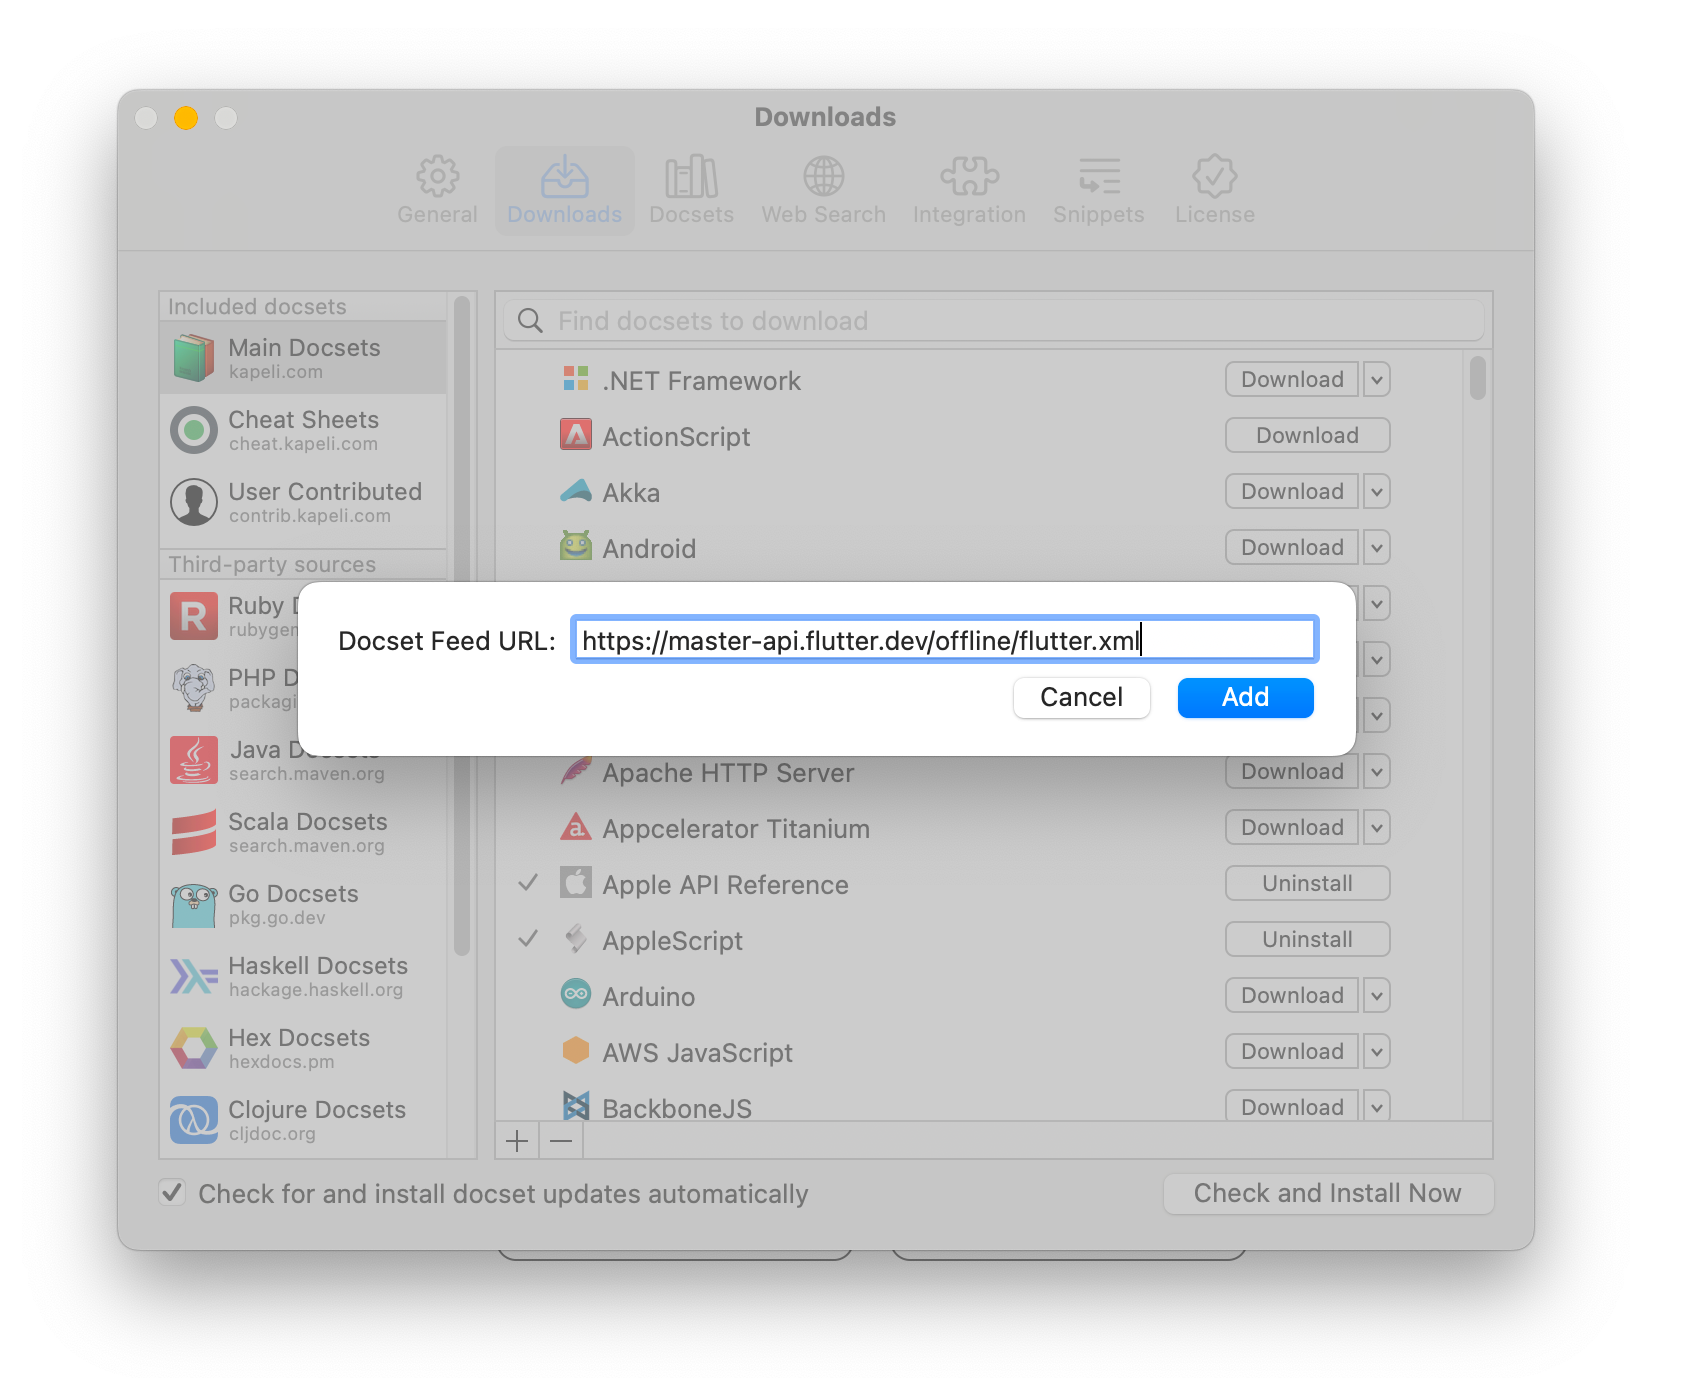Download the Appcelerator Titanium docset
The height and width of the screenshot is (1378, 1688).
tap(1292, 827)
